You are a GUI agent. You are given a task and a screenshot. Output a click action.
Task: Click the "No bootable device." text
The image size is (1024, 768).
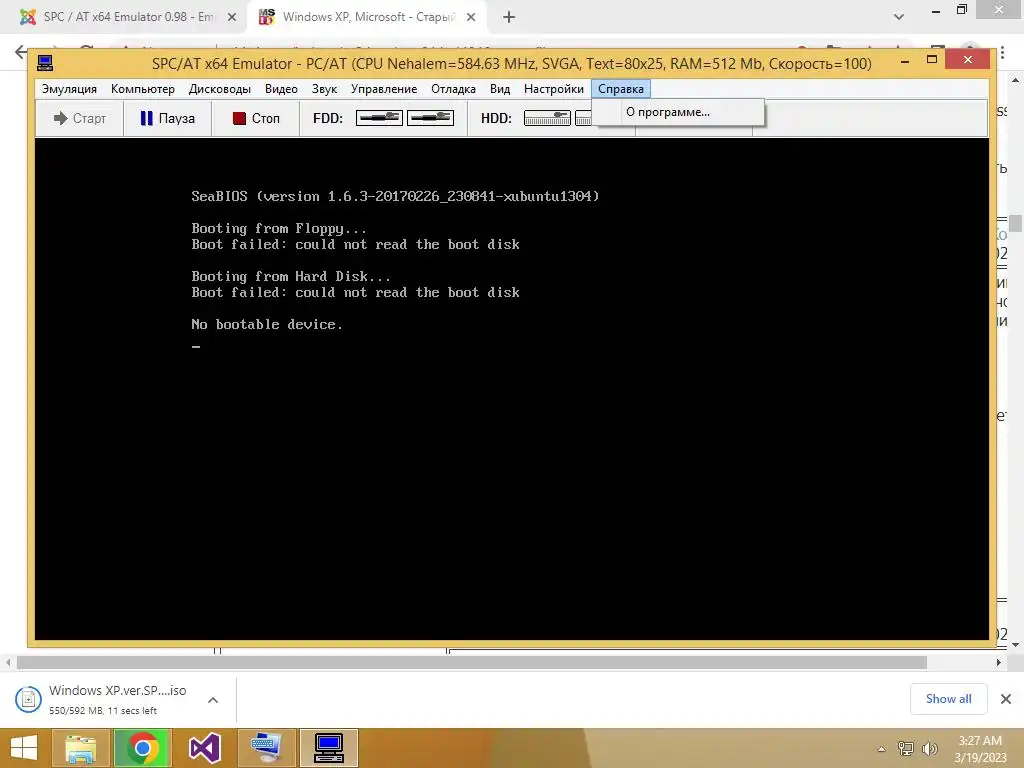266,325
